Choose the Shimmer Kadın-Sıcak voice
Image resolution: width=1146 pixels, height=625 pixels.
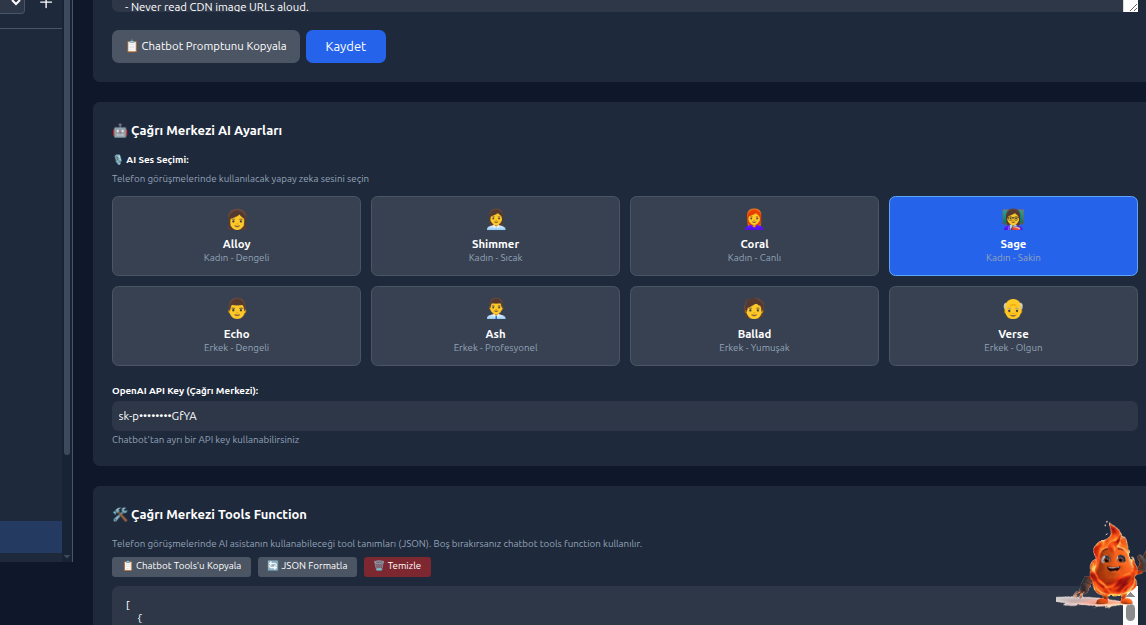pos(495,236)
